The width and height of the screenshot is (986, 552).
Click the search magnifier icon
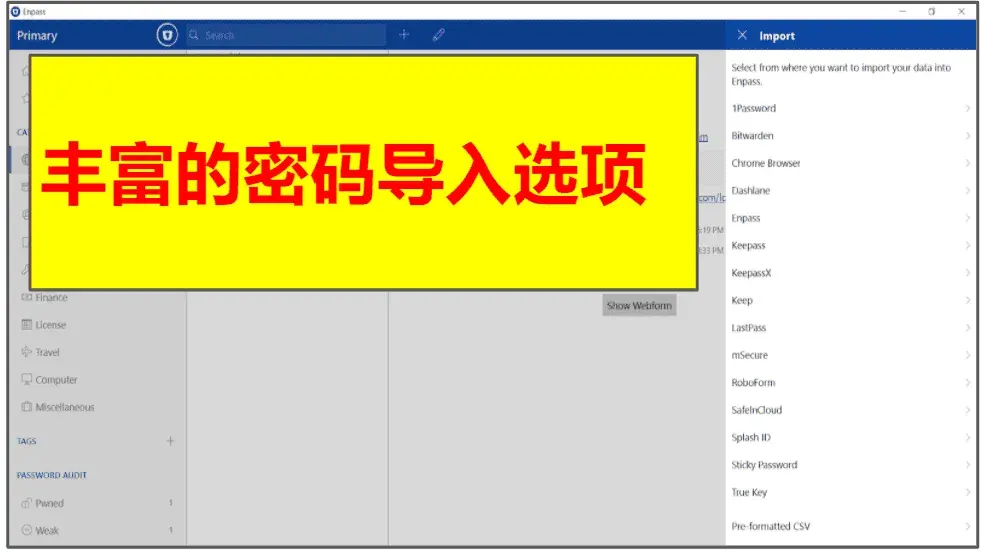pyautogui.click(x=194, y=35)
